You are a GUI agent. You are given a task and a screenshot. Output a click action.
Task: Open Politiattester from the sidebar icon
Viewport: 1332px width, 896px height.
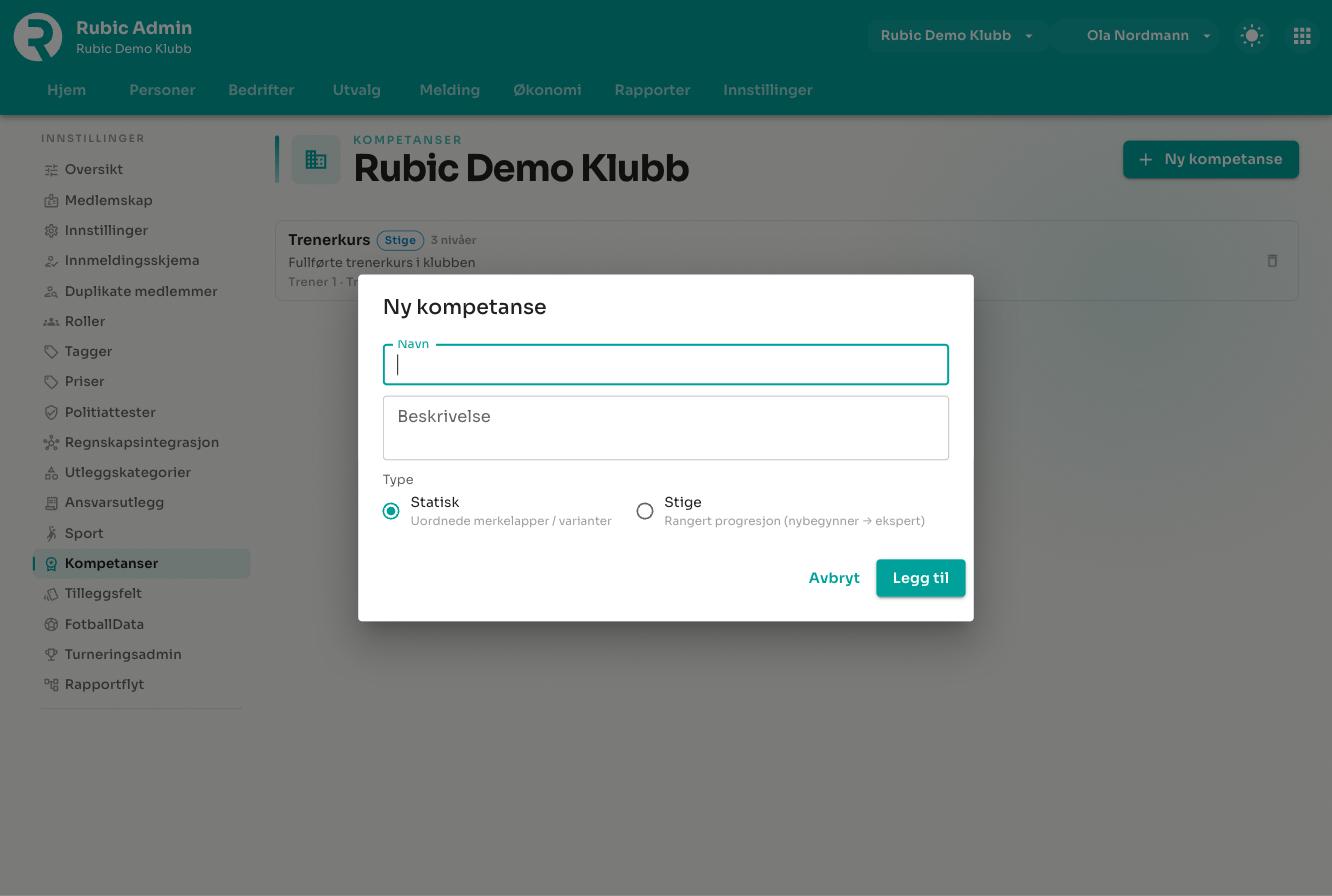point(51,412)
